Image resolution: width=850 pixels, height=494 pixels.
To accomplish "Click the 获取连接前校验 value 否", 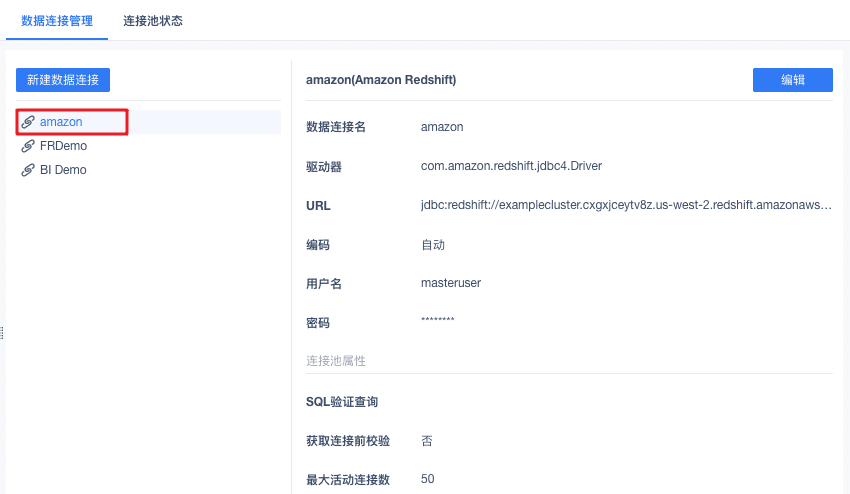I will pyautogui.click(x=427, y=441).
